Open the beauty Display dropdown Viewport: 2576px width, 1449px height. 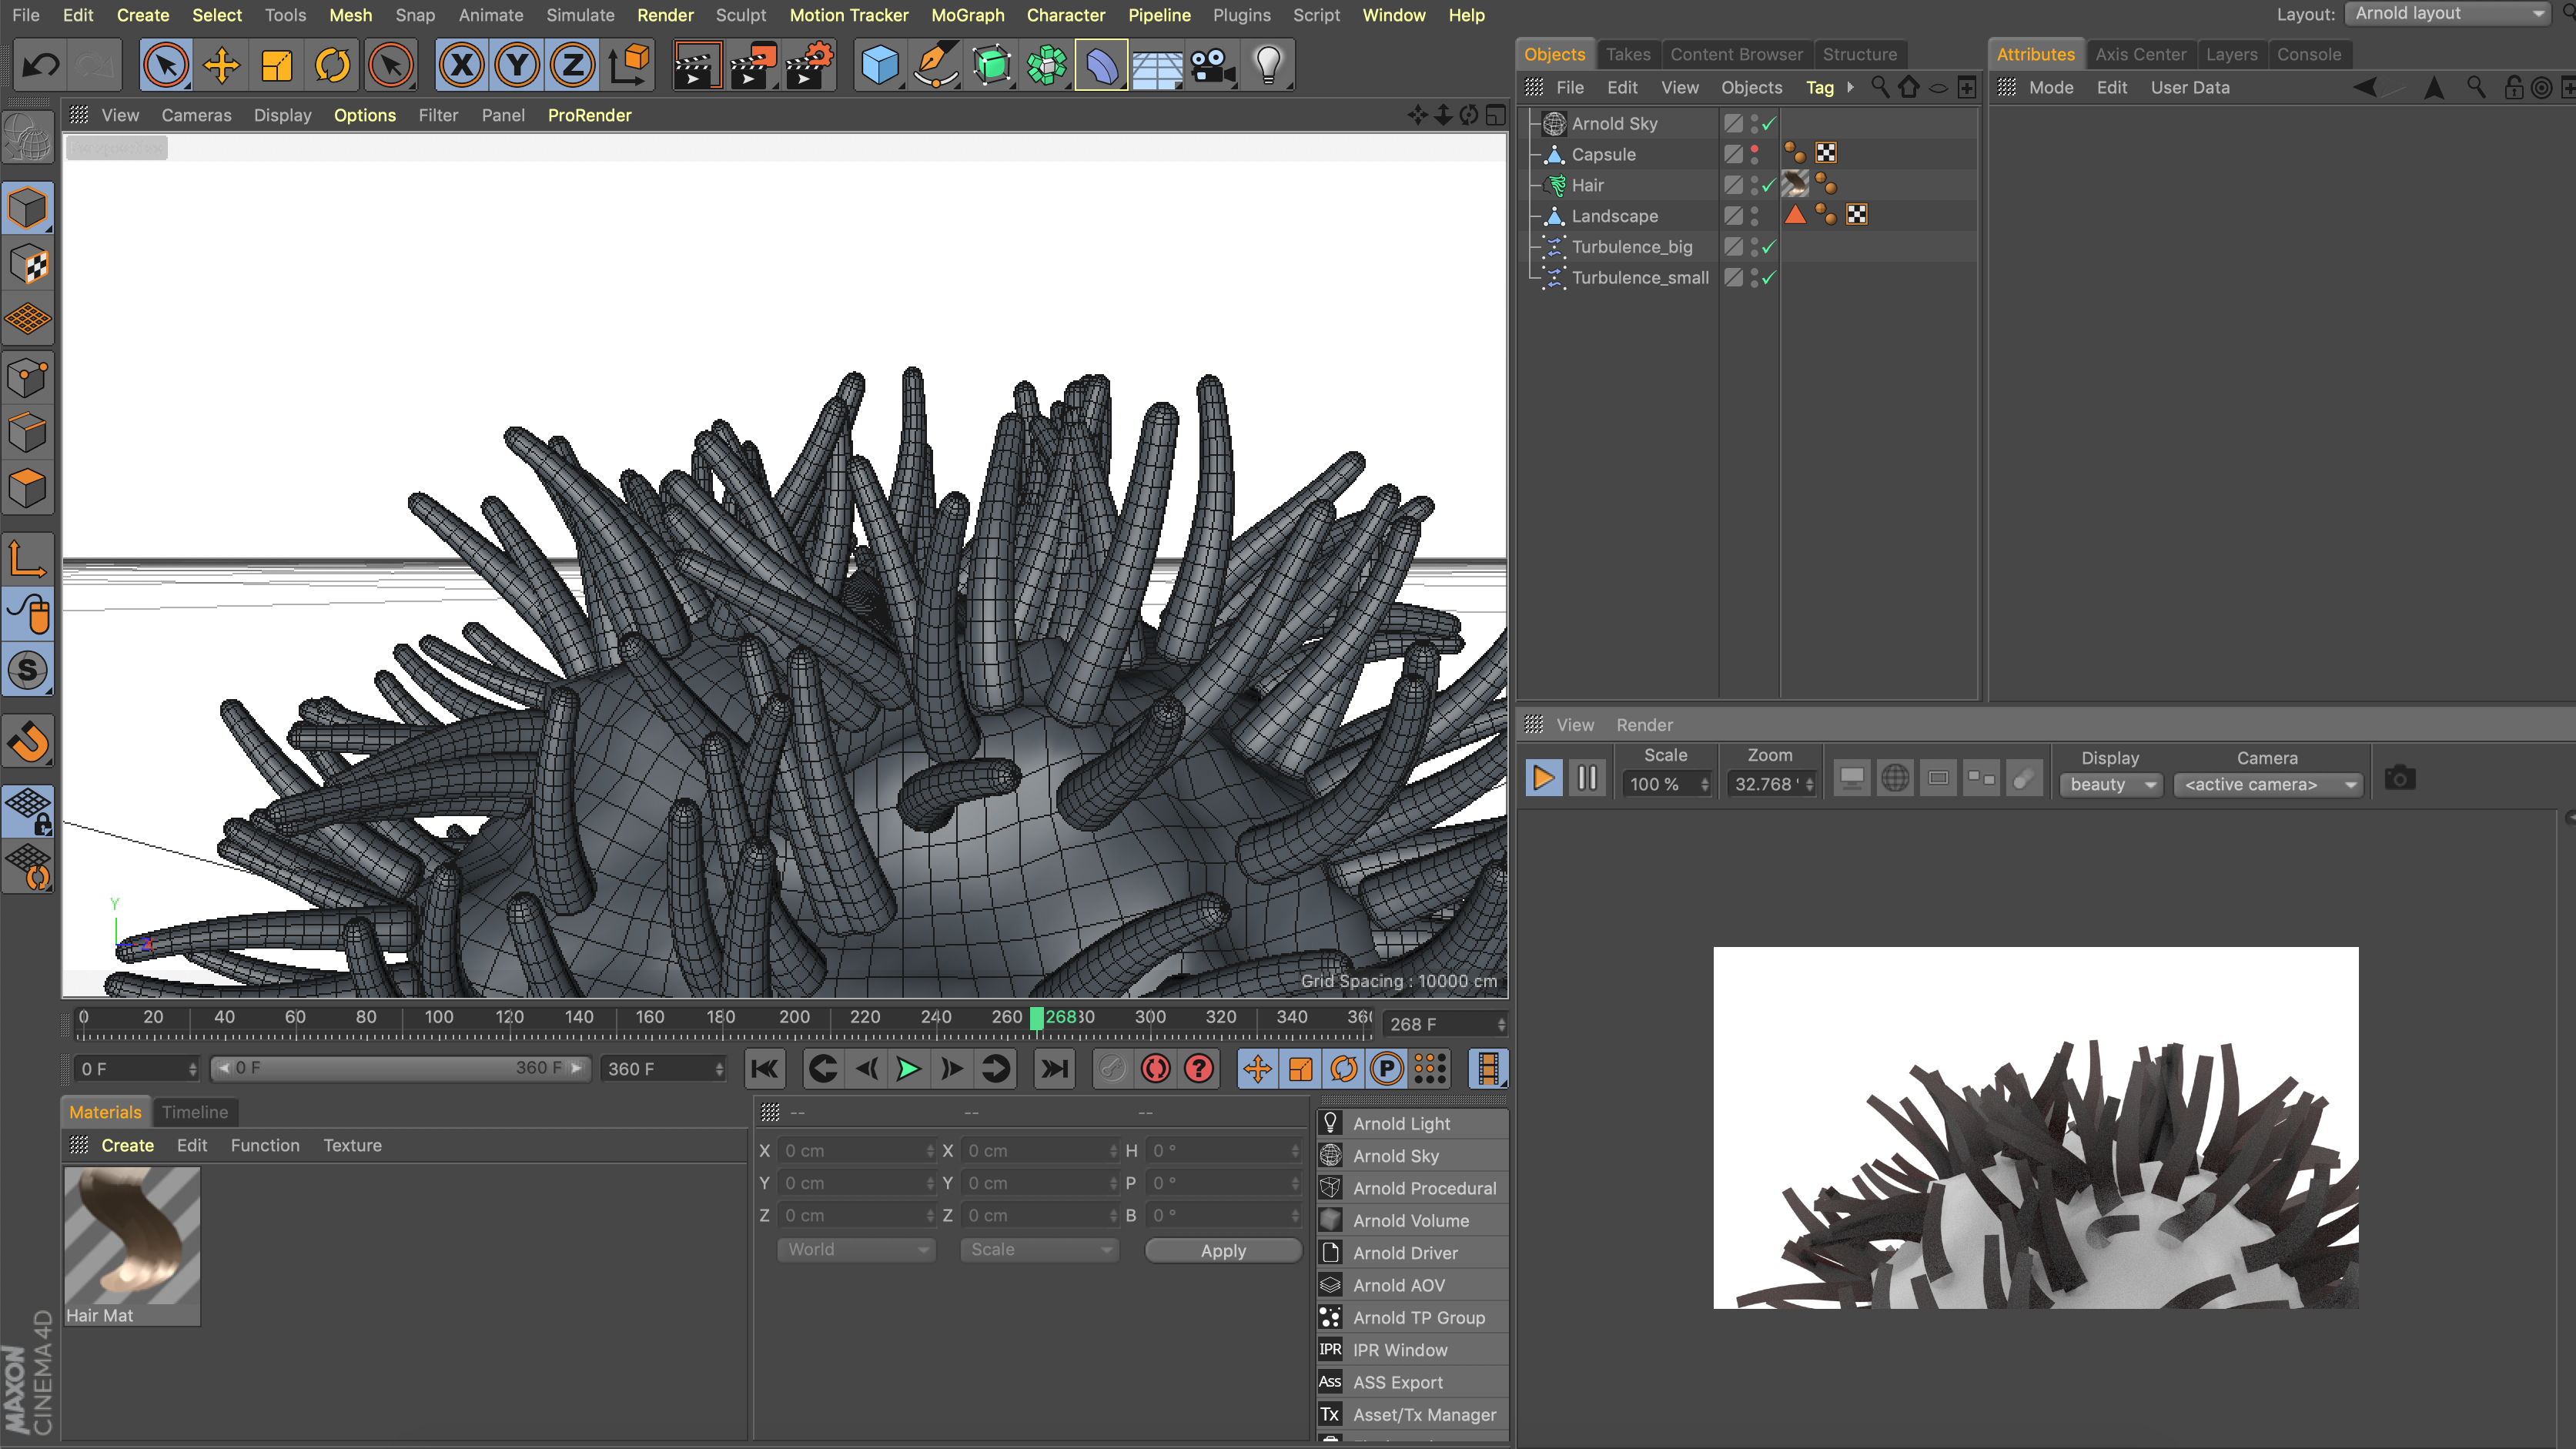[2110, 785]
